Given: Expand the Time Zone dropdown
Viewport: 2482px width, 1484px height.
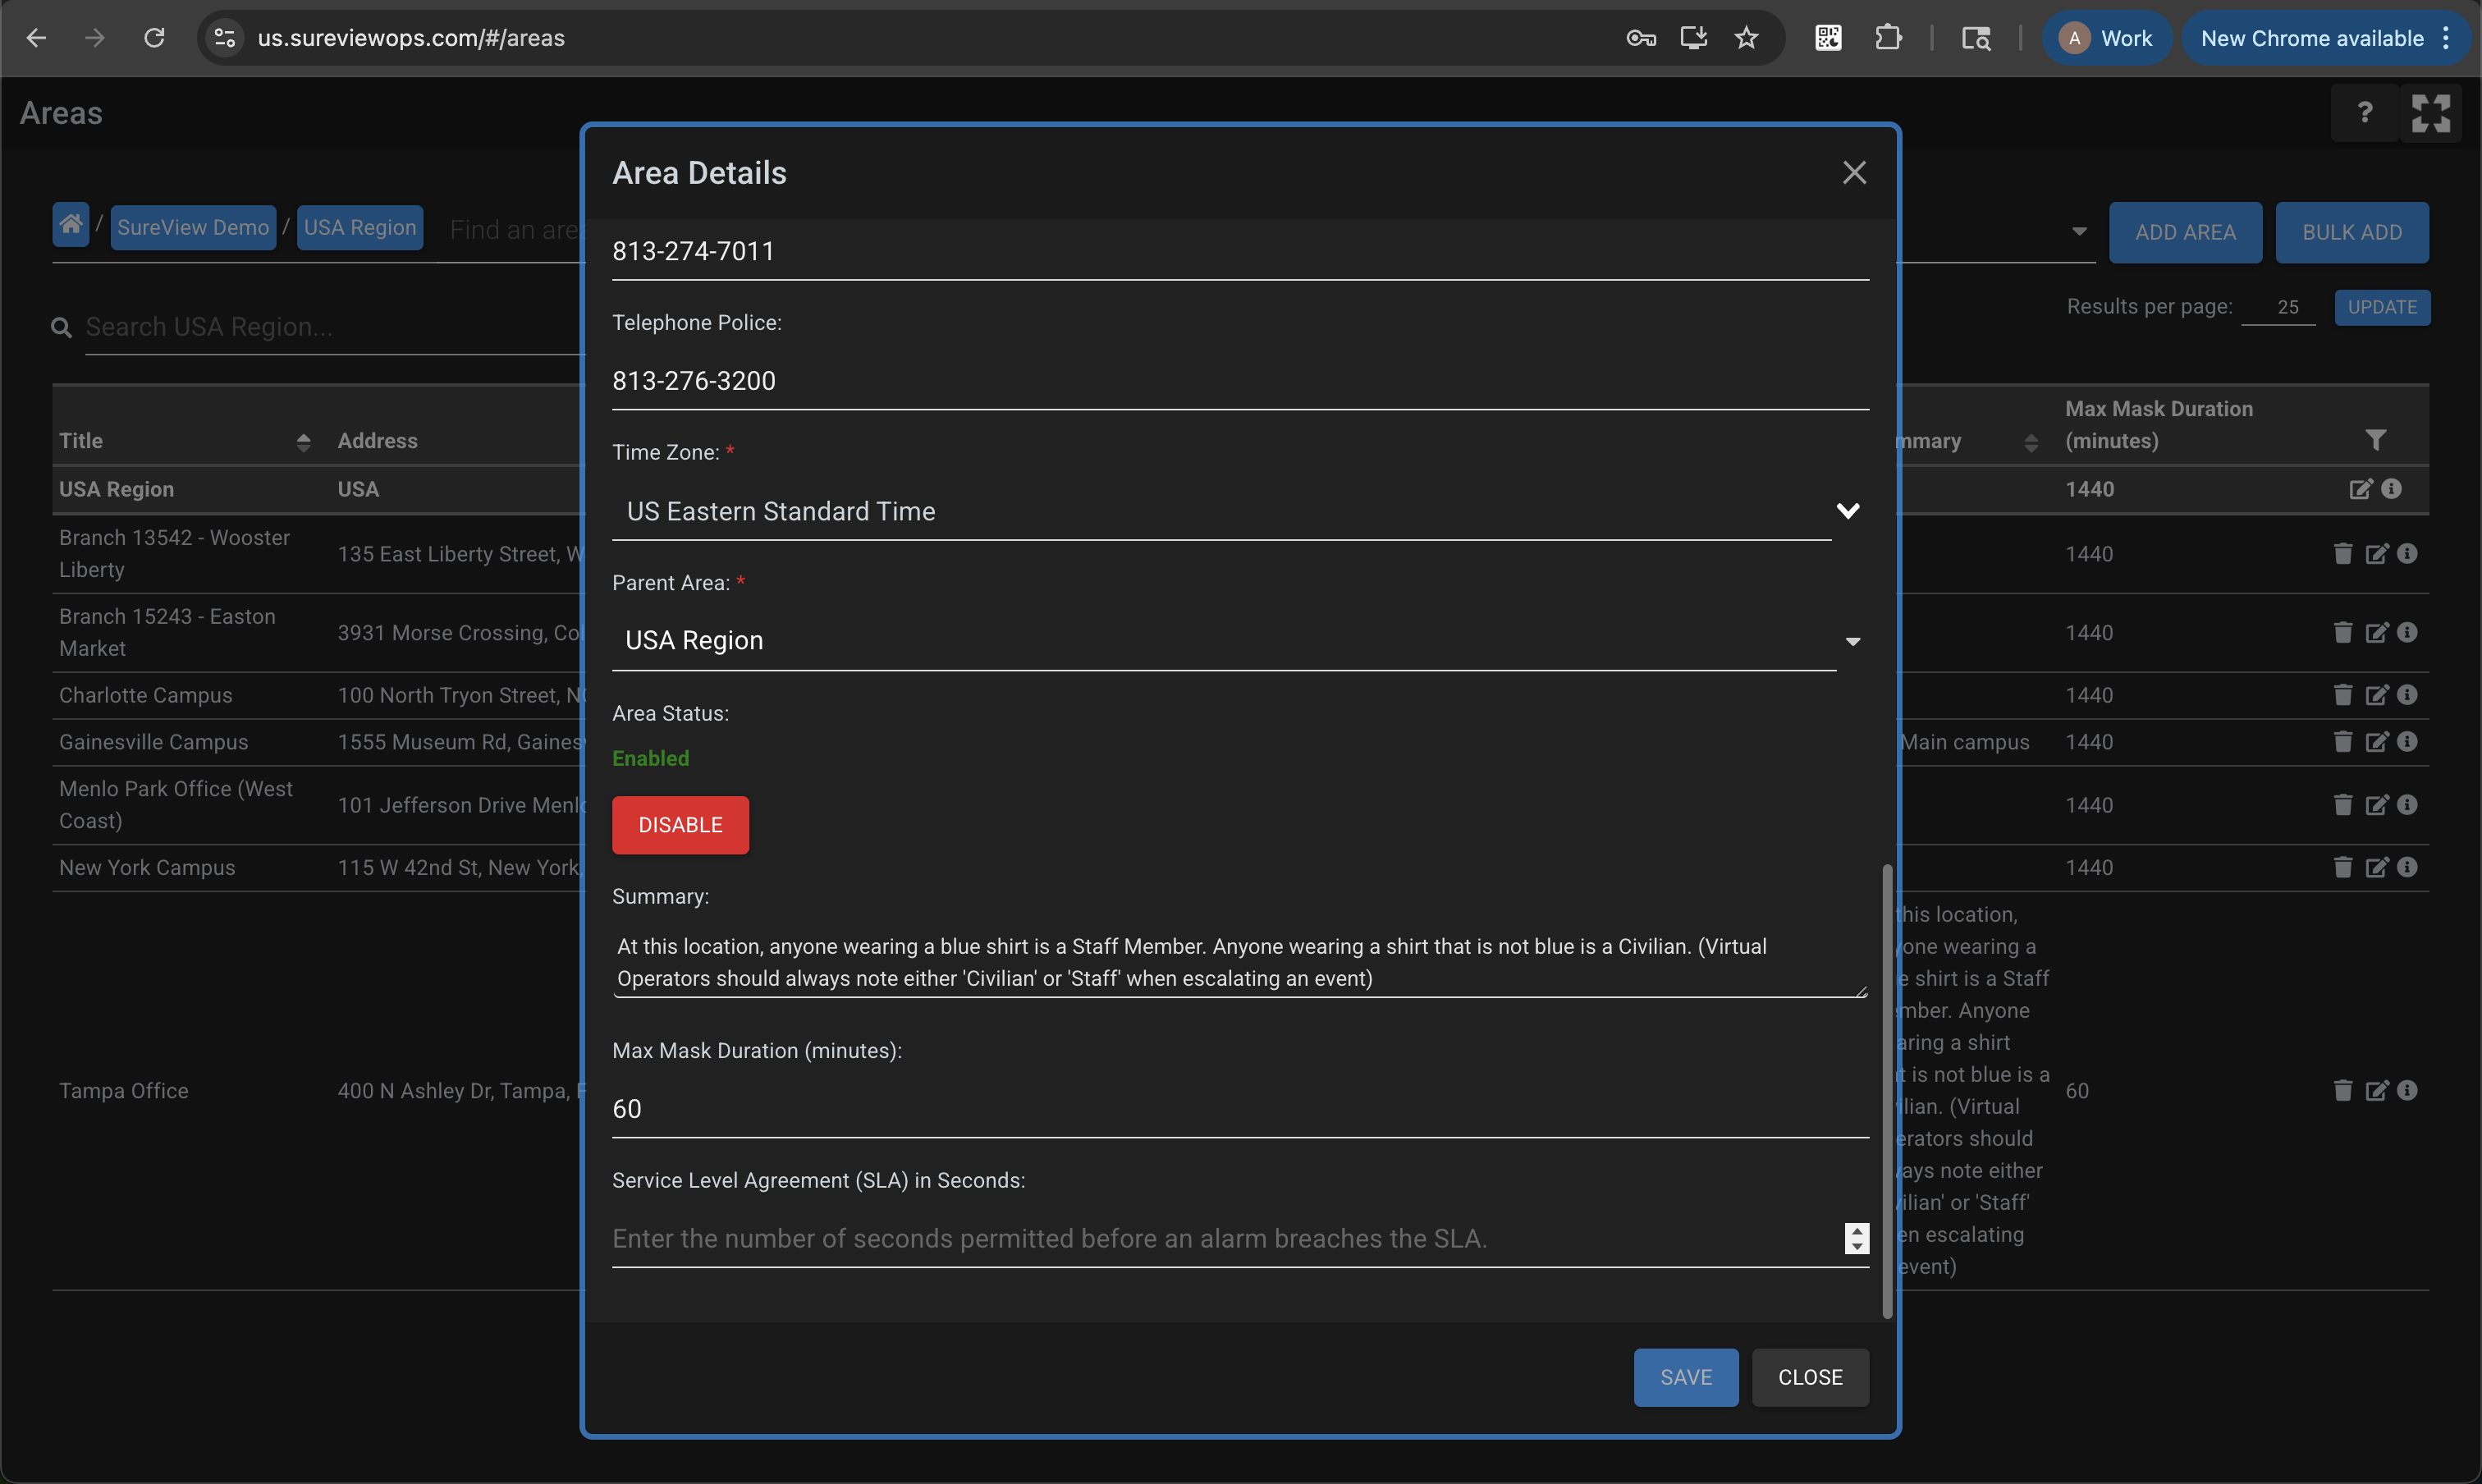Looking at the screenshot, I should 1847,511.
